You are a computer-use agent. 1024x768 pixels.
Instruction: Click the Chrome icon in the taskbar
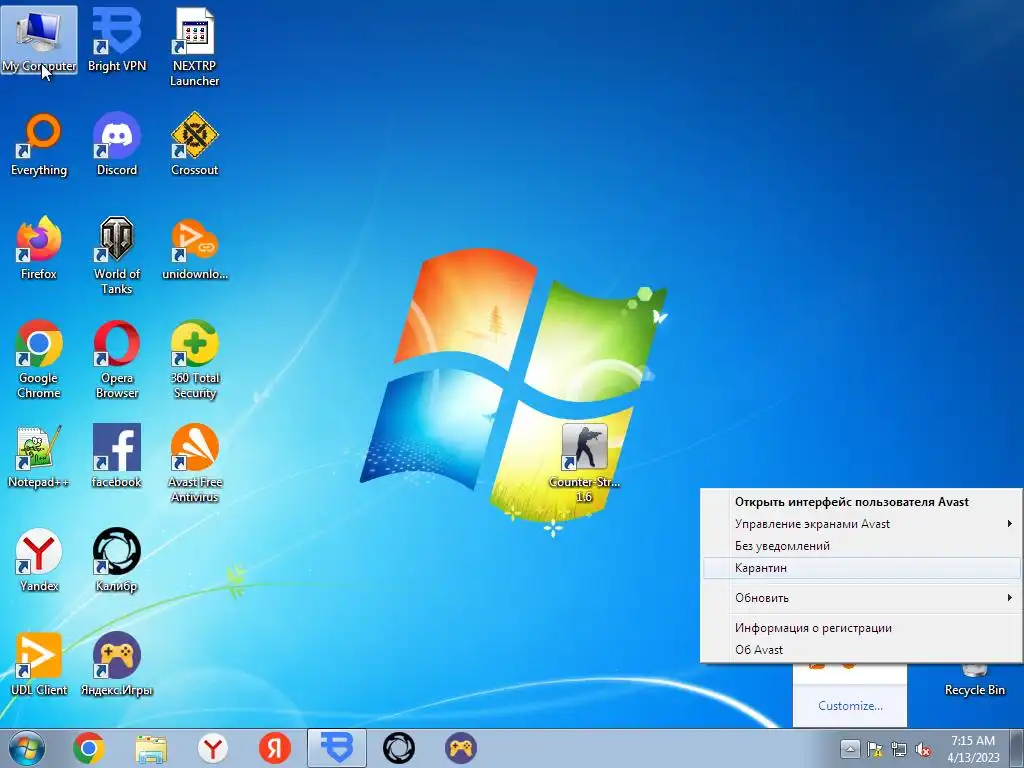click(89, 748)
